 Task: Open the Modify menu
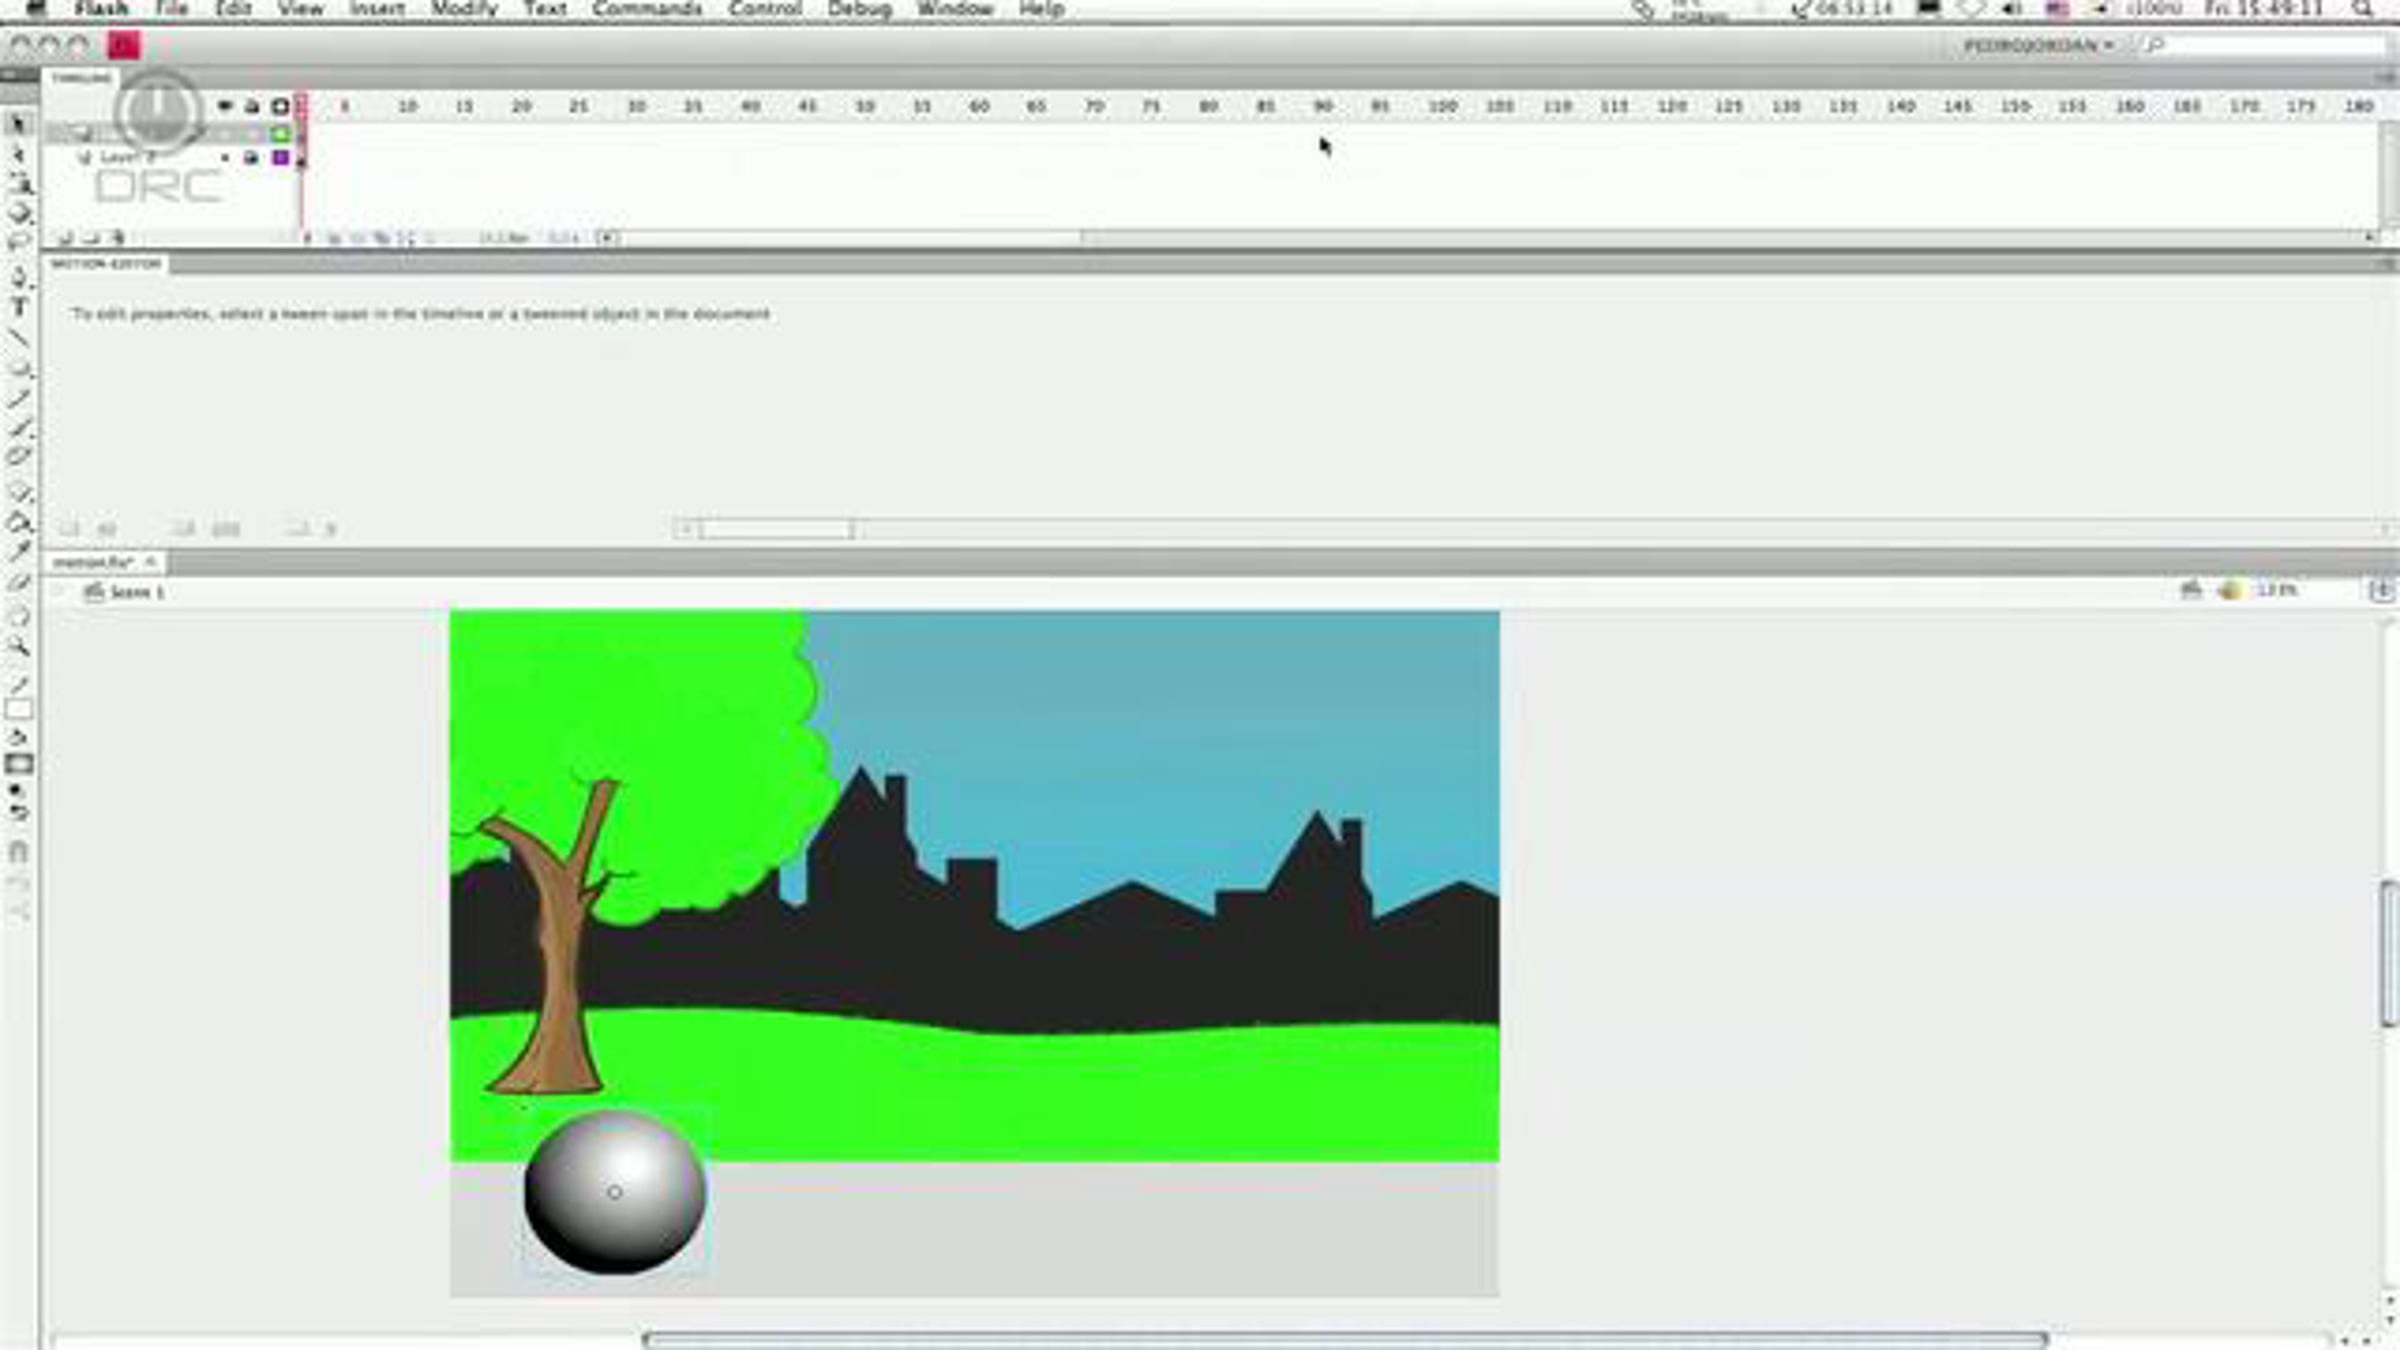[x=464, y=9]
